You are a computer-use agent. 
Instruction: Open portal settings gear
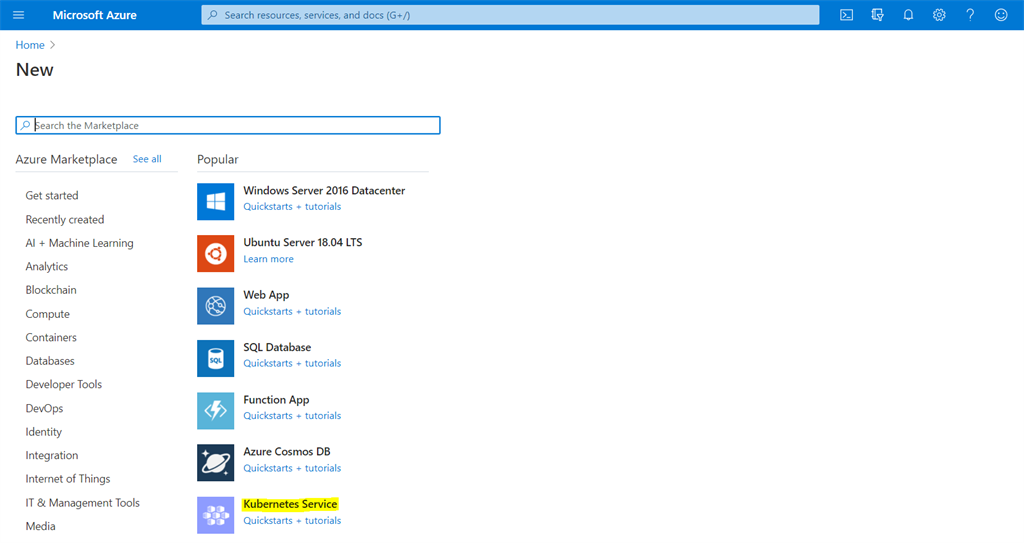939,14
